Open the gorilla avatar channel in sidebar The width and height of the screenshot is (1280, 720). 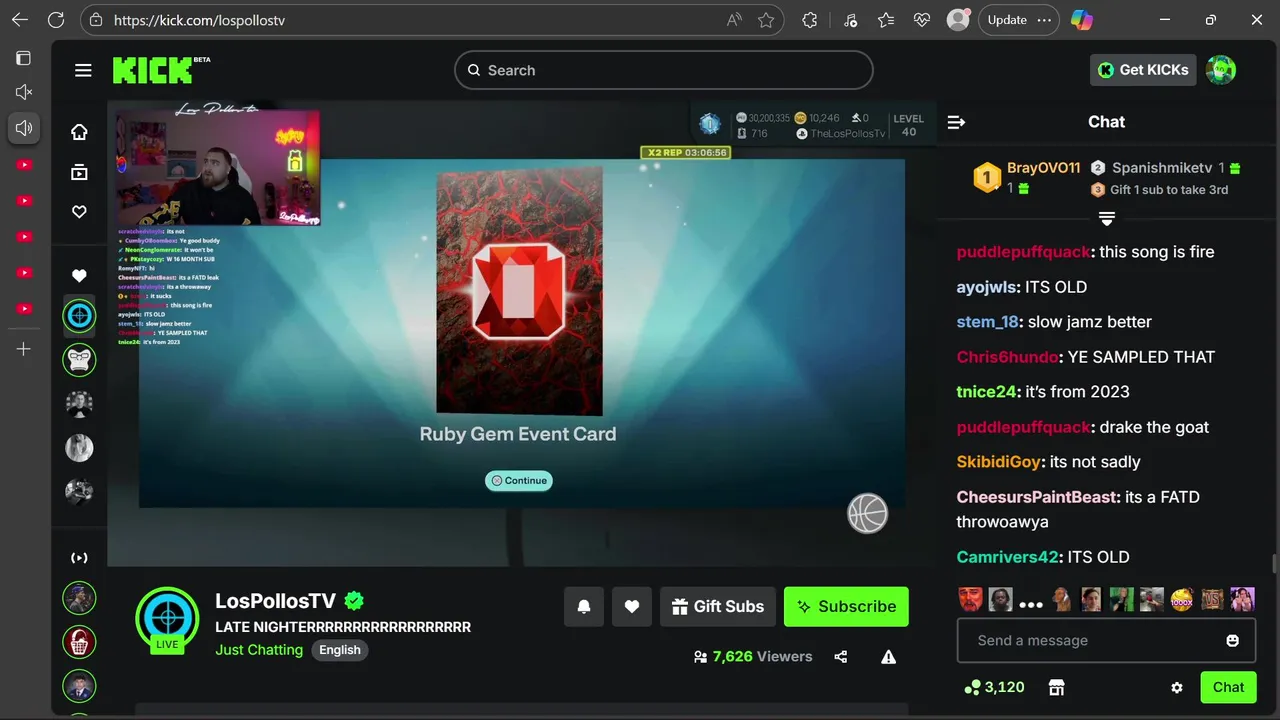click(x=79, y=359)
